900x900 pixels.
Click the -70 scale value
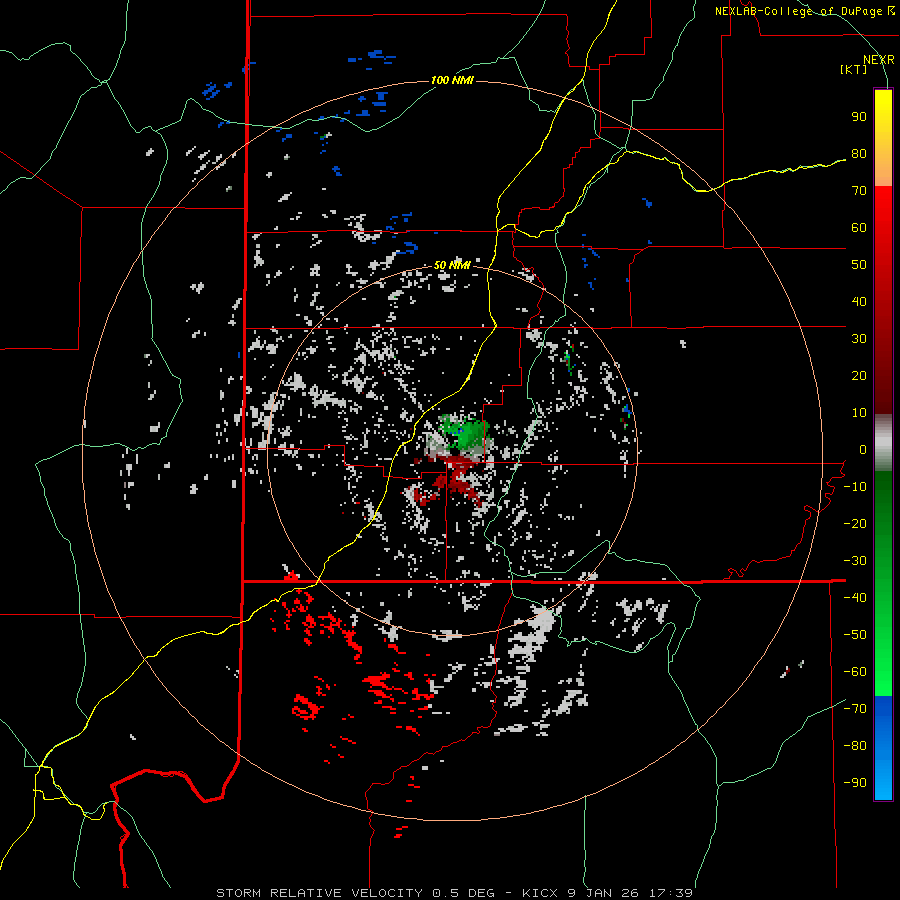(855, 709)
